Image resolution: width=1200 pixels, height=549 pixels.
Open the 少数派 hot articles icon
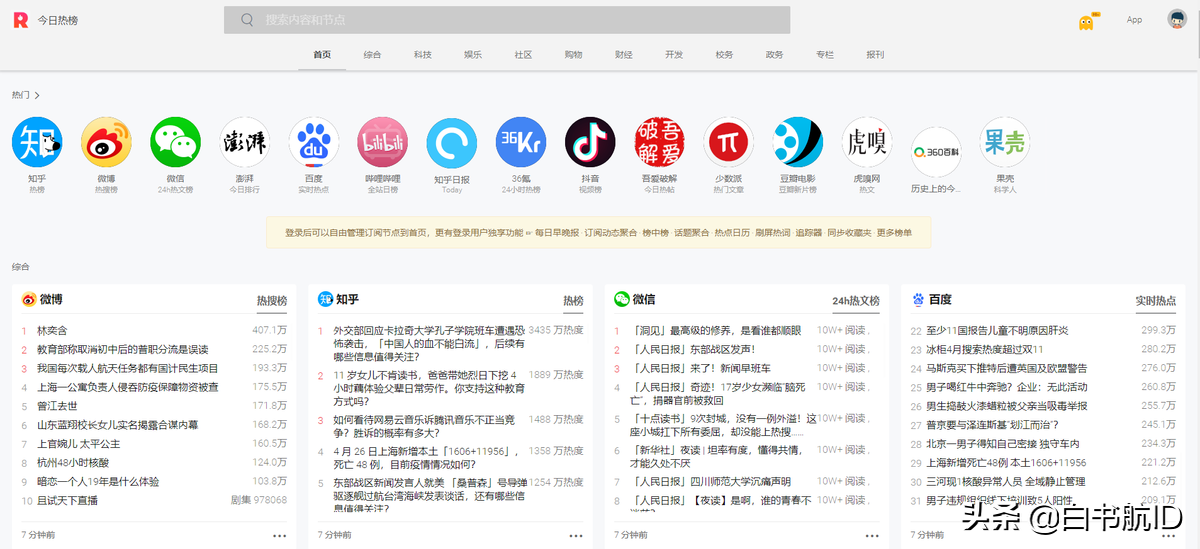[728, 141]
